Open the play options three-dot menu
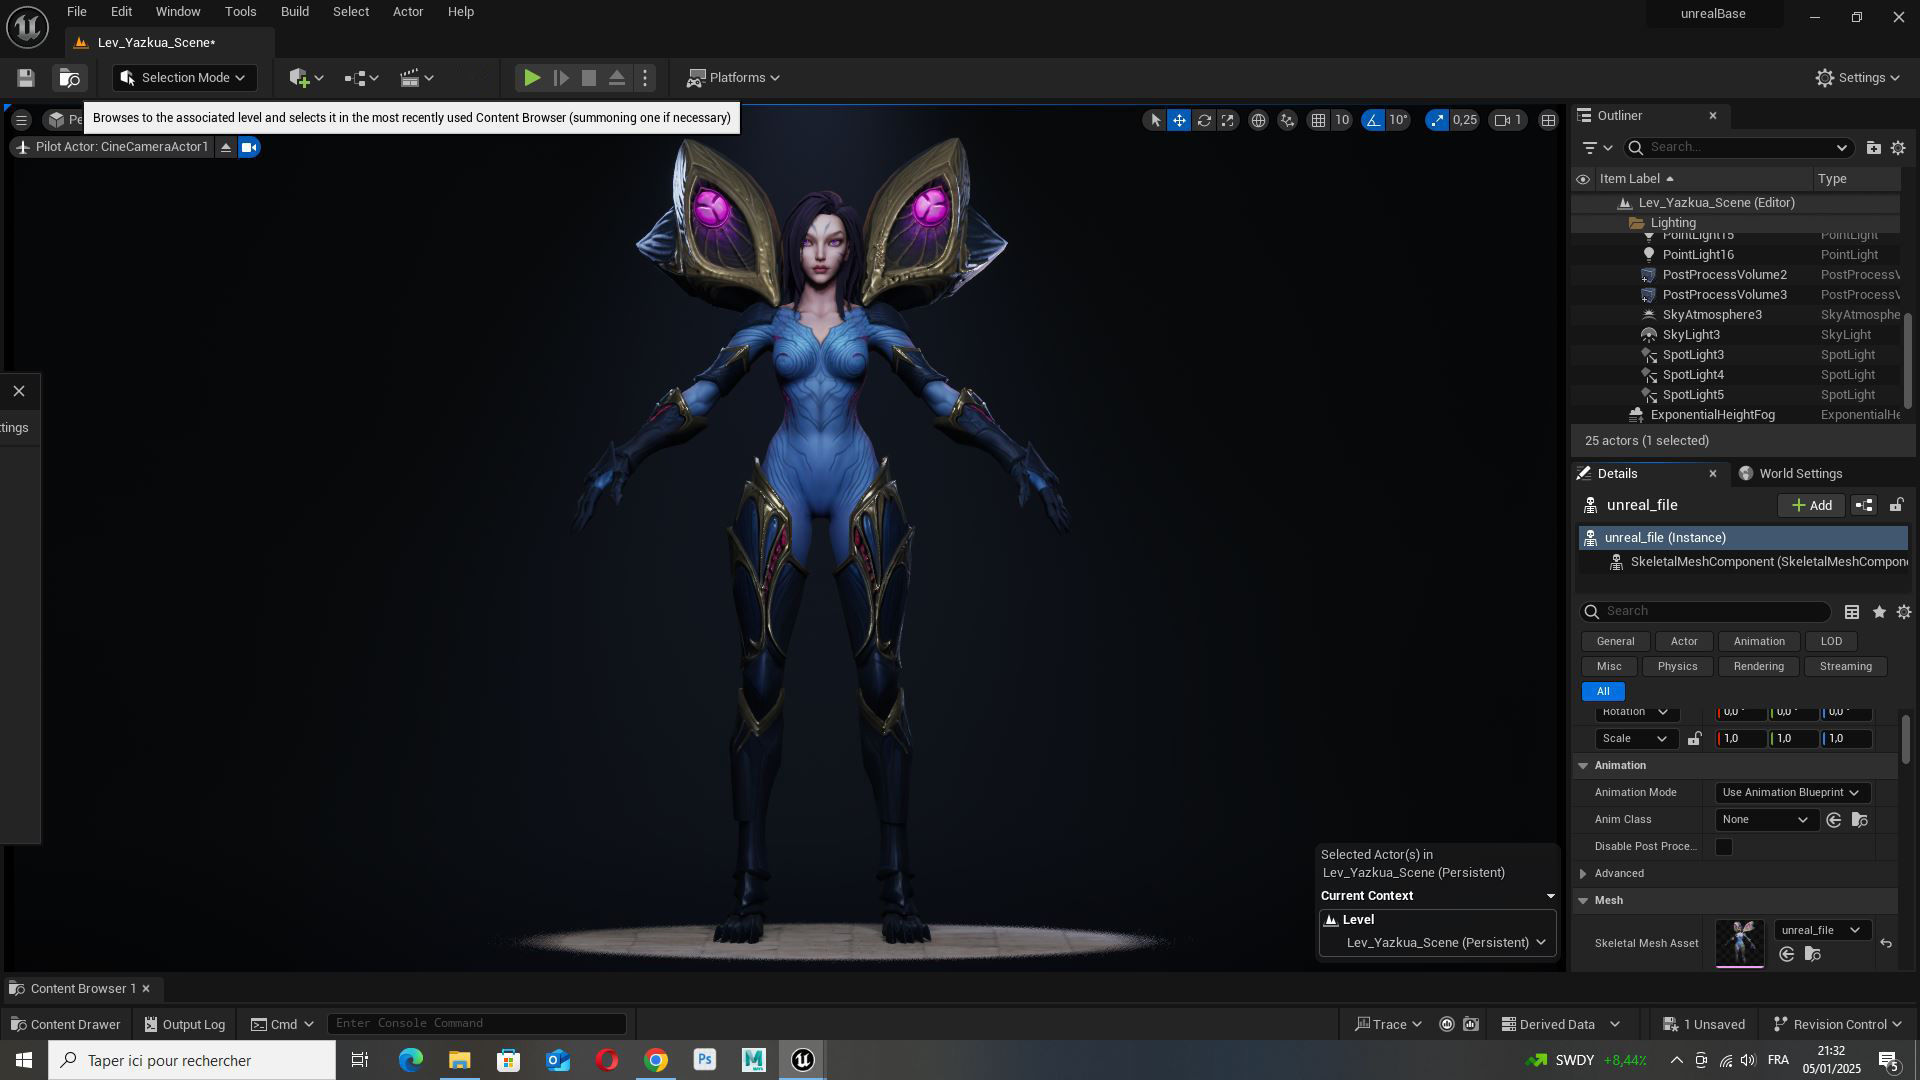Viewport: 1920px width, 1080px height. tap(645, 78)
